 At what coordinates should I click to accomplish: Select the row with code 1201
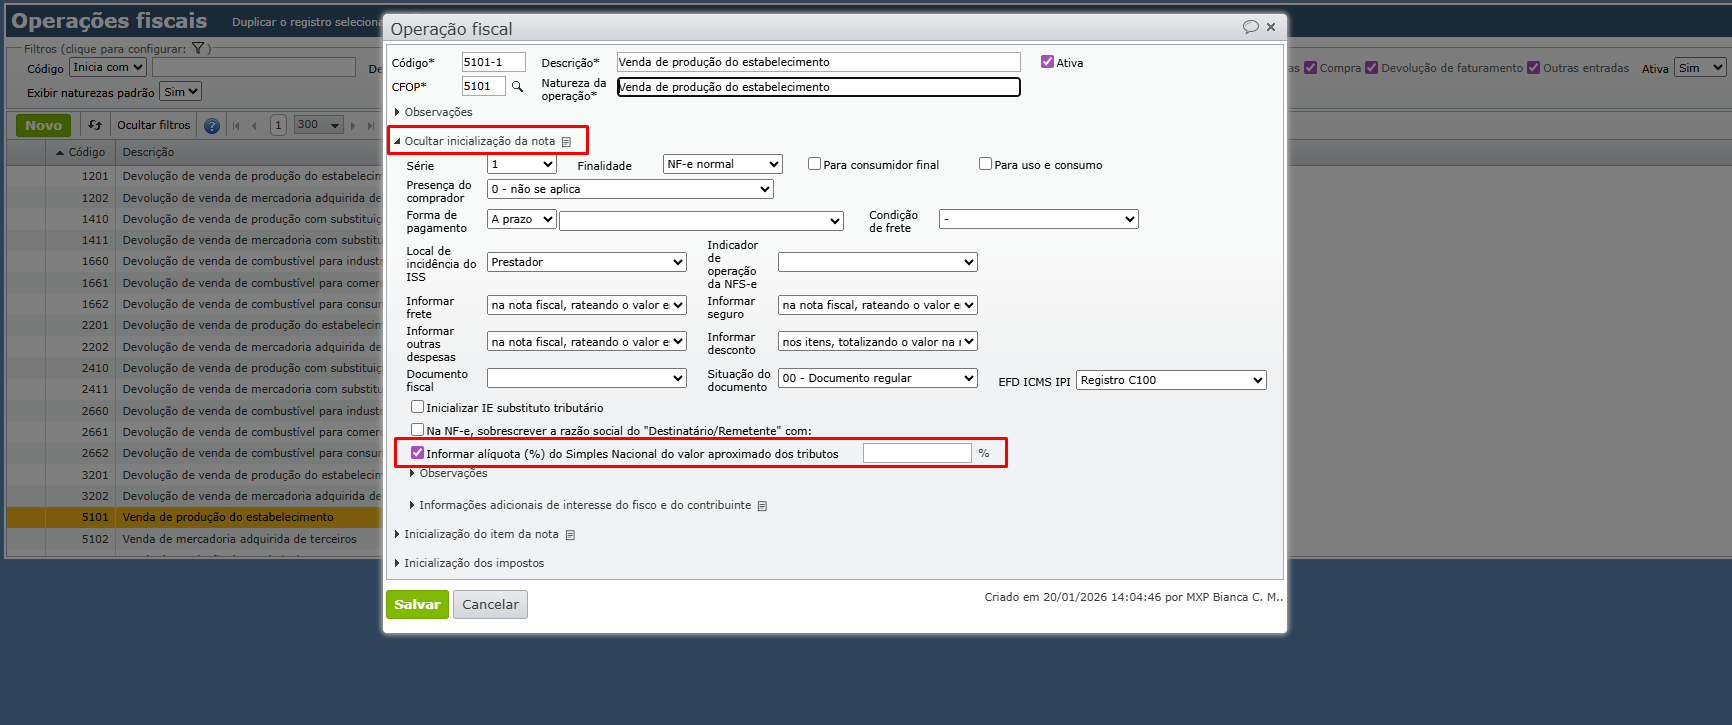point(194,176)
